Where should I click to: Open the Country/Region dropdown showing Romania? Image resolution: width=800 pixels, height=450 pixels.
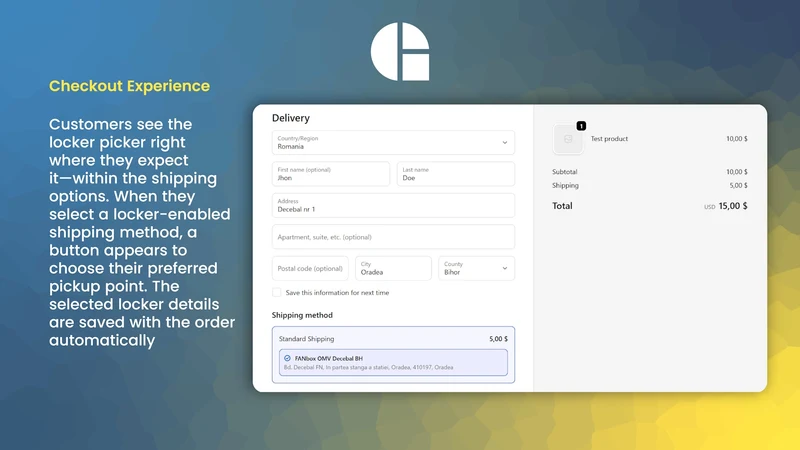pos(393,142)
